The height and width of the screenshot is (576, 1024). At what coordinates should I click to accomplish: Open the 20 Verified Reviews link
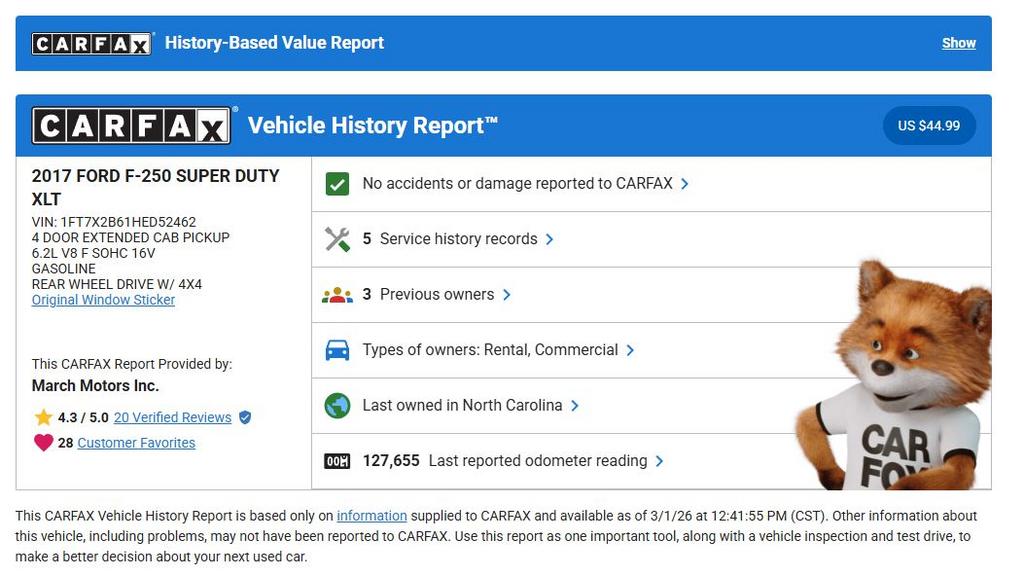pyautogui.click(x=172, y=418)
